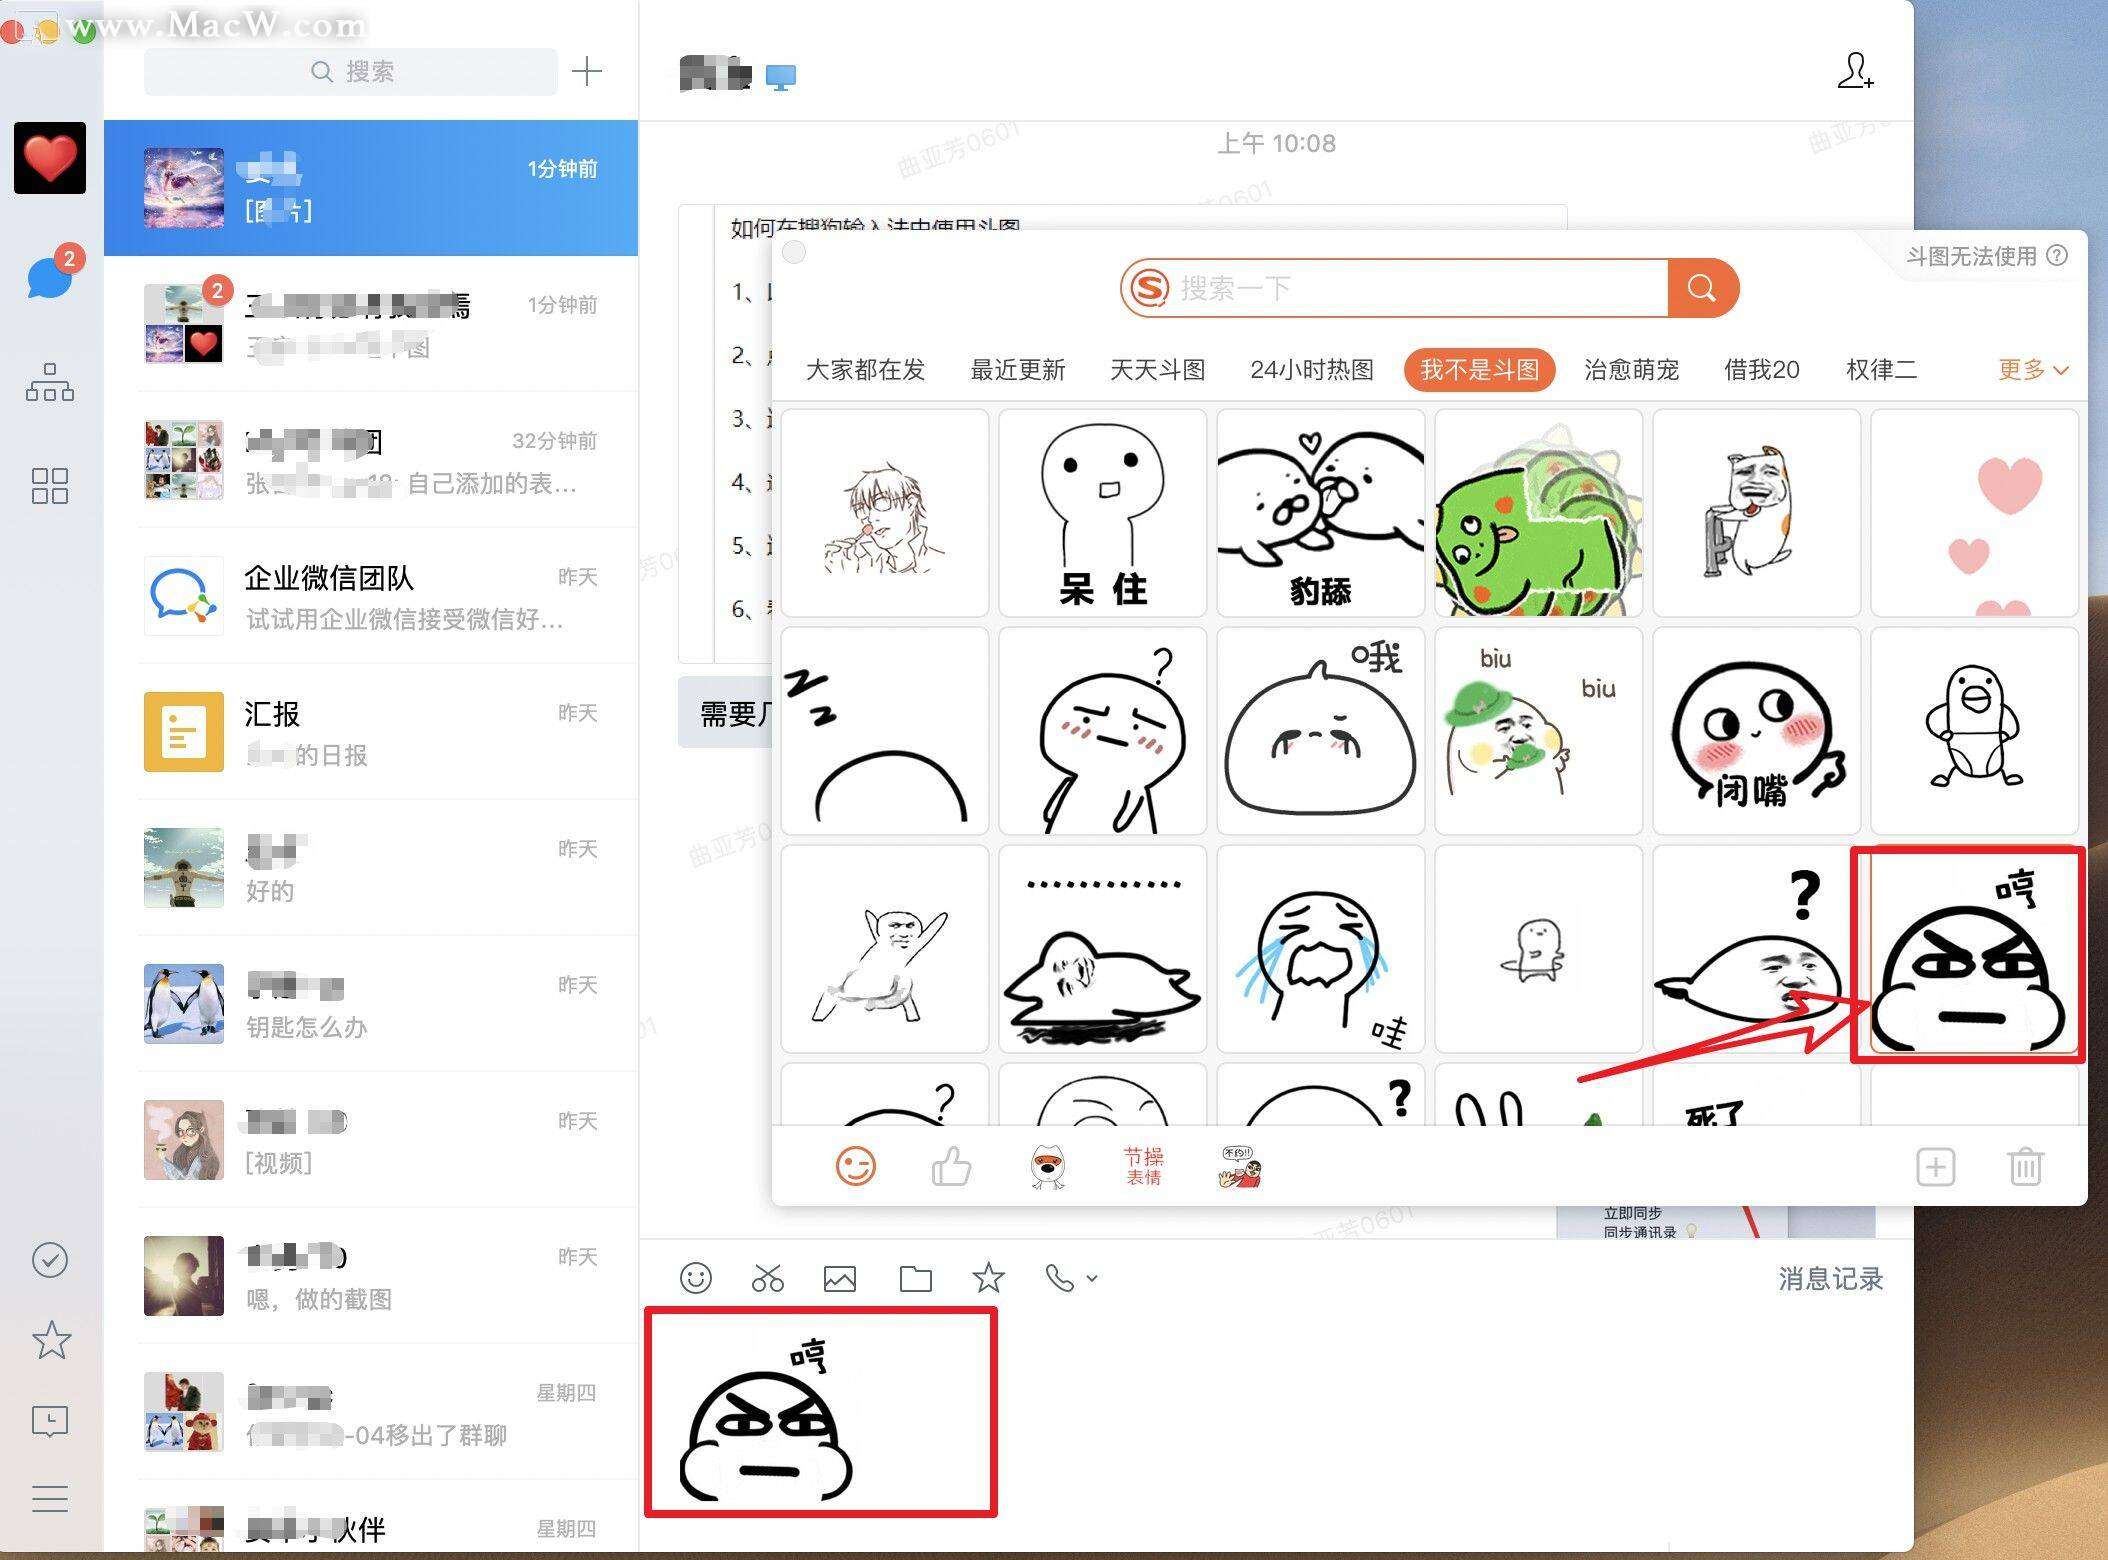2108x1560 pixels.
Task: Click the add member icon top right
Action: click(1854, 71)
